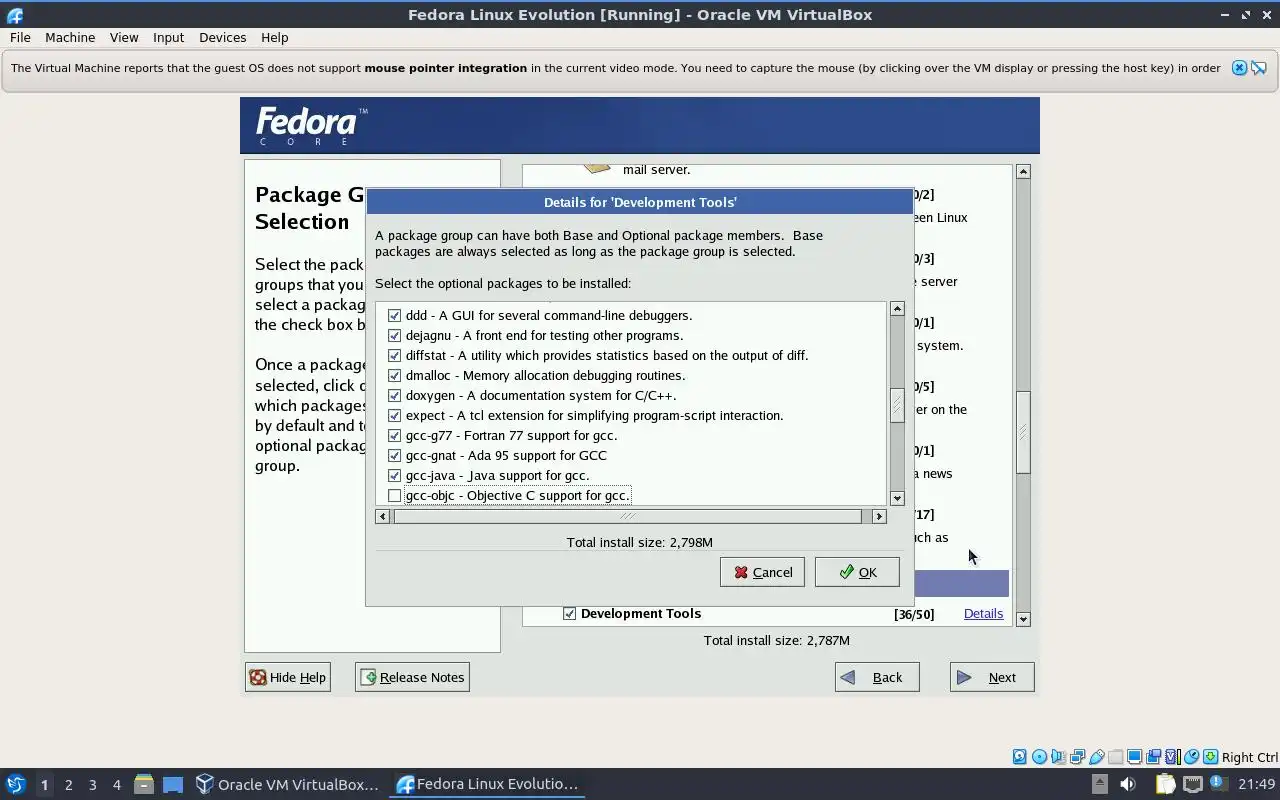Uncheck the doxygen package checkbox
Screen dimensions: 1280x800
(x=394, y=395)
